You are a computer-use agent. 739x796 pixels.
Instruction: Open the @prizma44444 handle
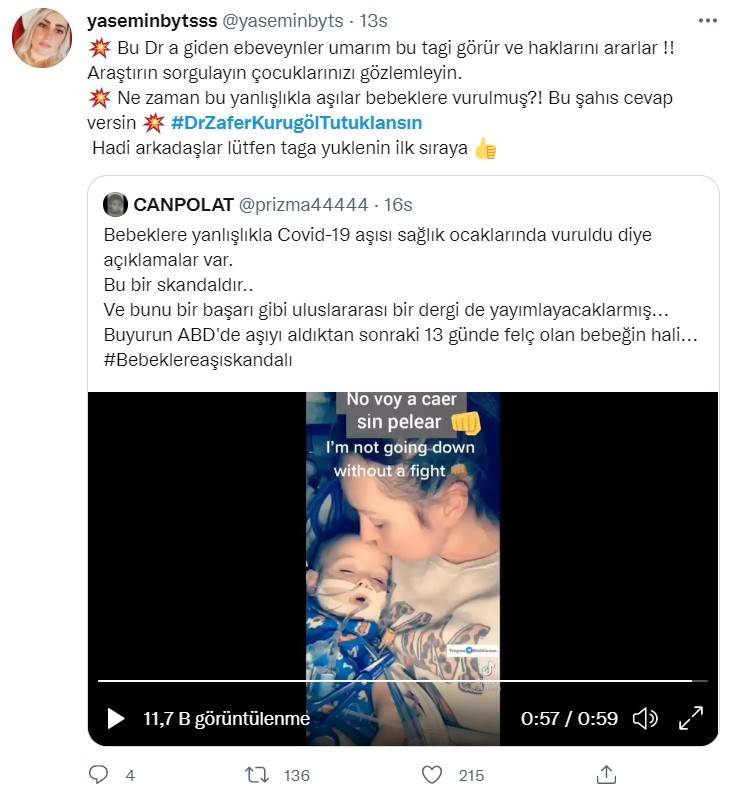303,205
